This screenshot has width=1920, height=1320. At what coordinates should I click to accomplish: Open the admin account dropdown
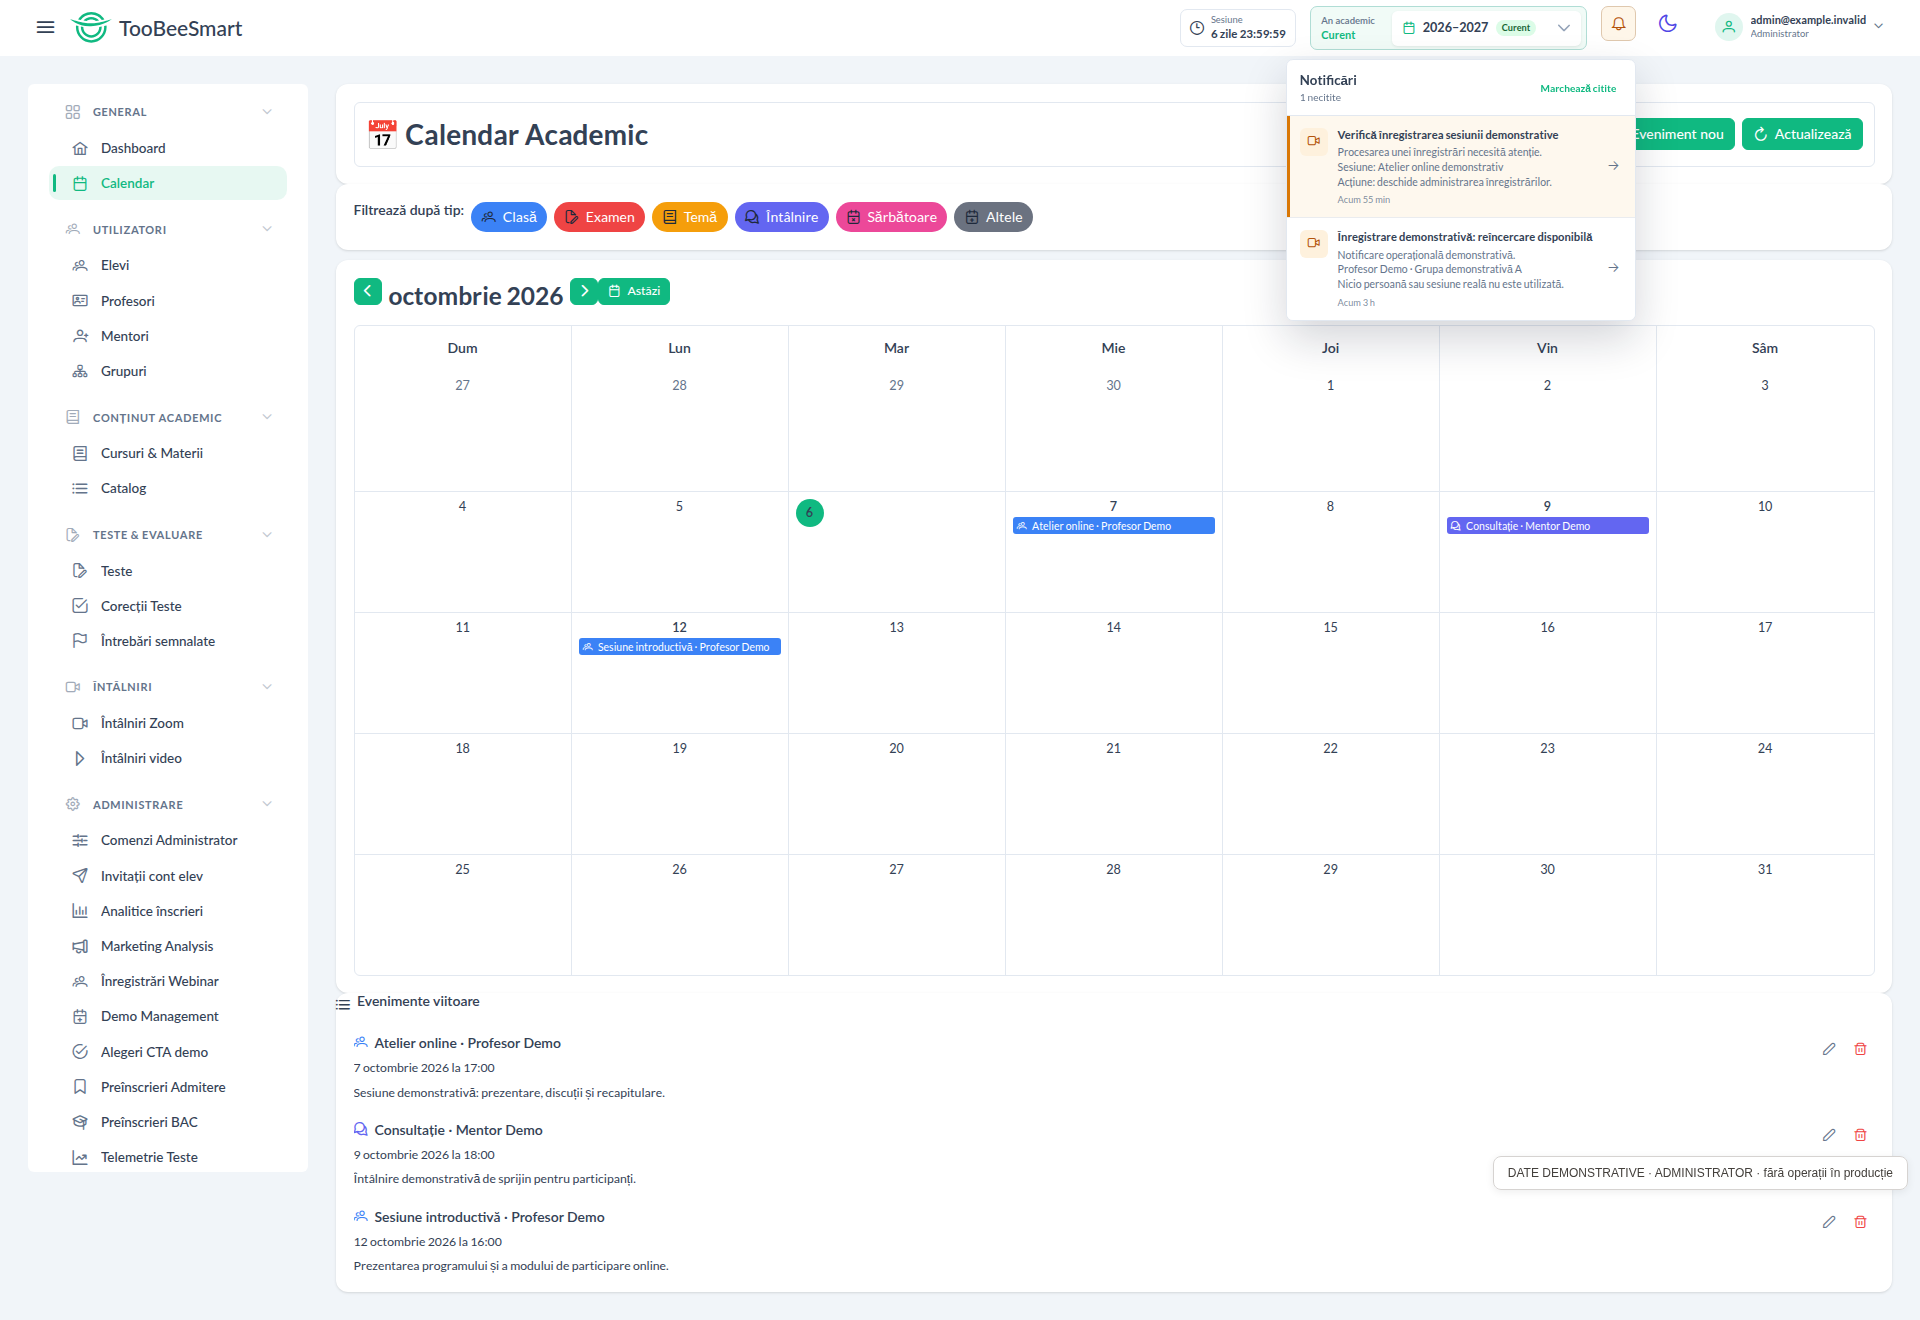(x=1800, y=27)
